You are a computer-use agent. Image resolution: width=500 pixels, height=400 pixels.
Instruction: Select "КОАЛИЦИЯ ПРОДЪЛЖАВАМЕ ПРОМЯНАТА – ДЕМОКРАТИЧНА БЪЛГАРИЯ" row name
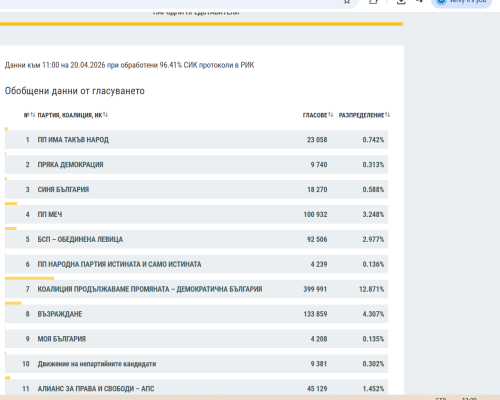click(150, 289)
